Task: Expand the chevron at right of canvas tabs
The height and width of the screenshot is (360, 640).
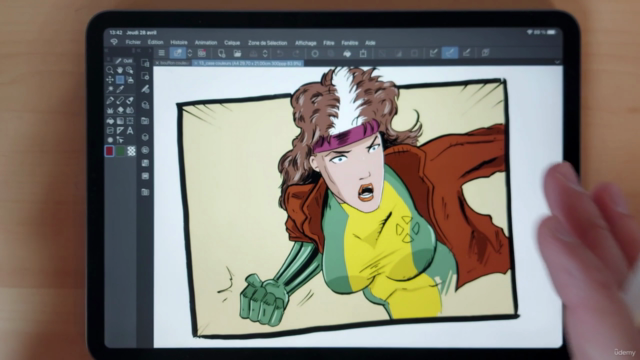Action: click(557, 62)
